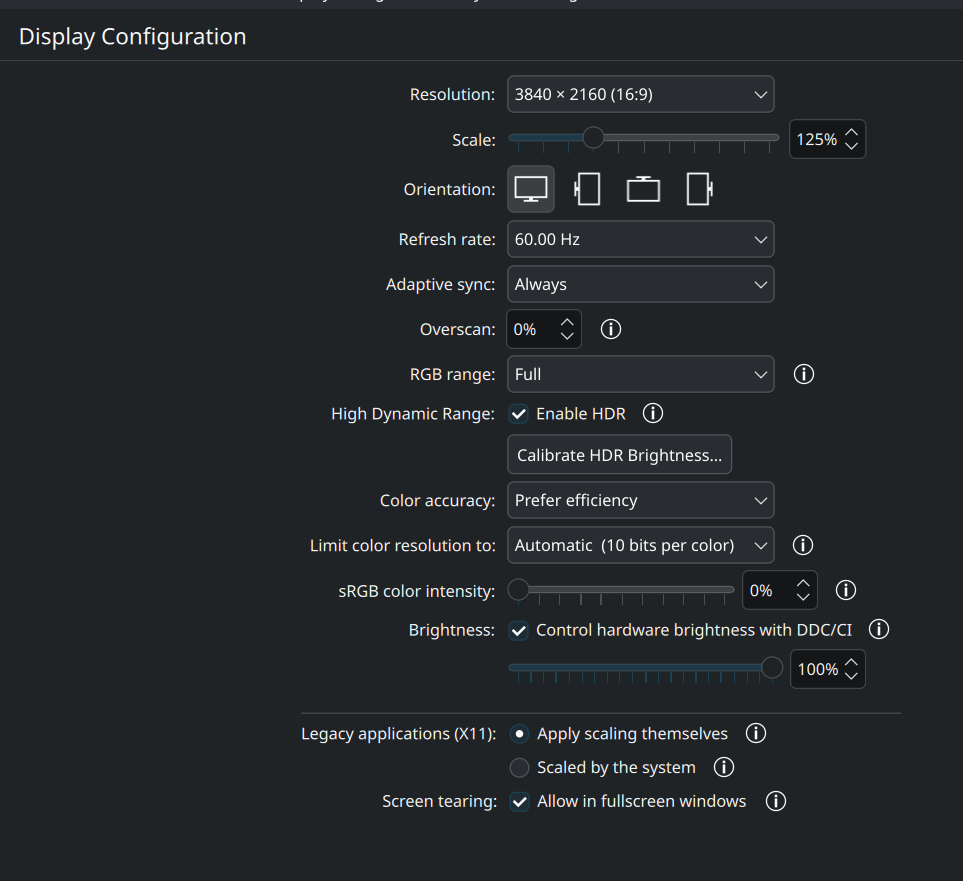Open Limit color resolution dropdown

coord(641,545)
